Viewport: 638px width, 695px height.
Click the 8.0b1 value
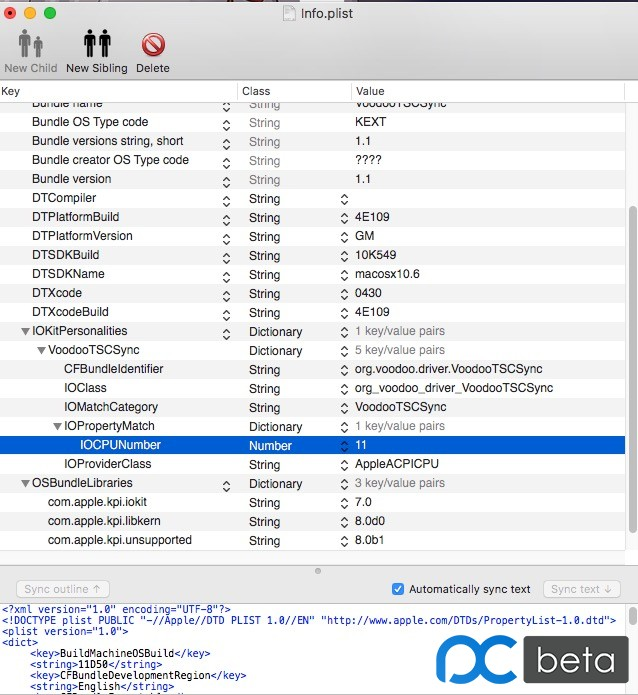pos(369,540)
